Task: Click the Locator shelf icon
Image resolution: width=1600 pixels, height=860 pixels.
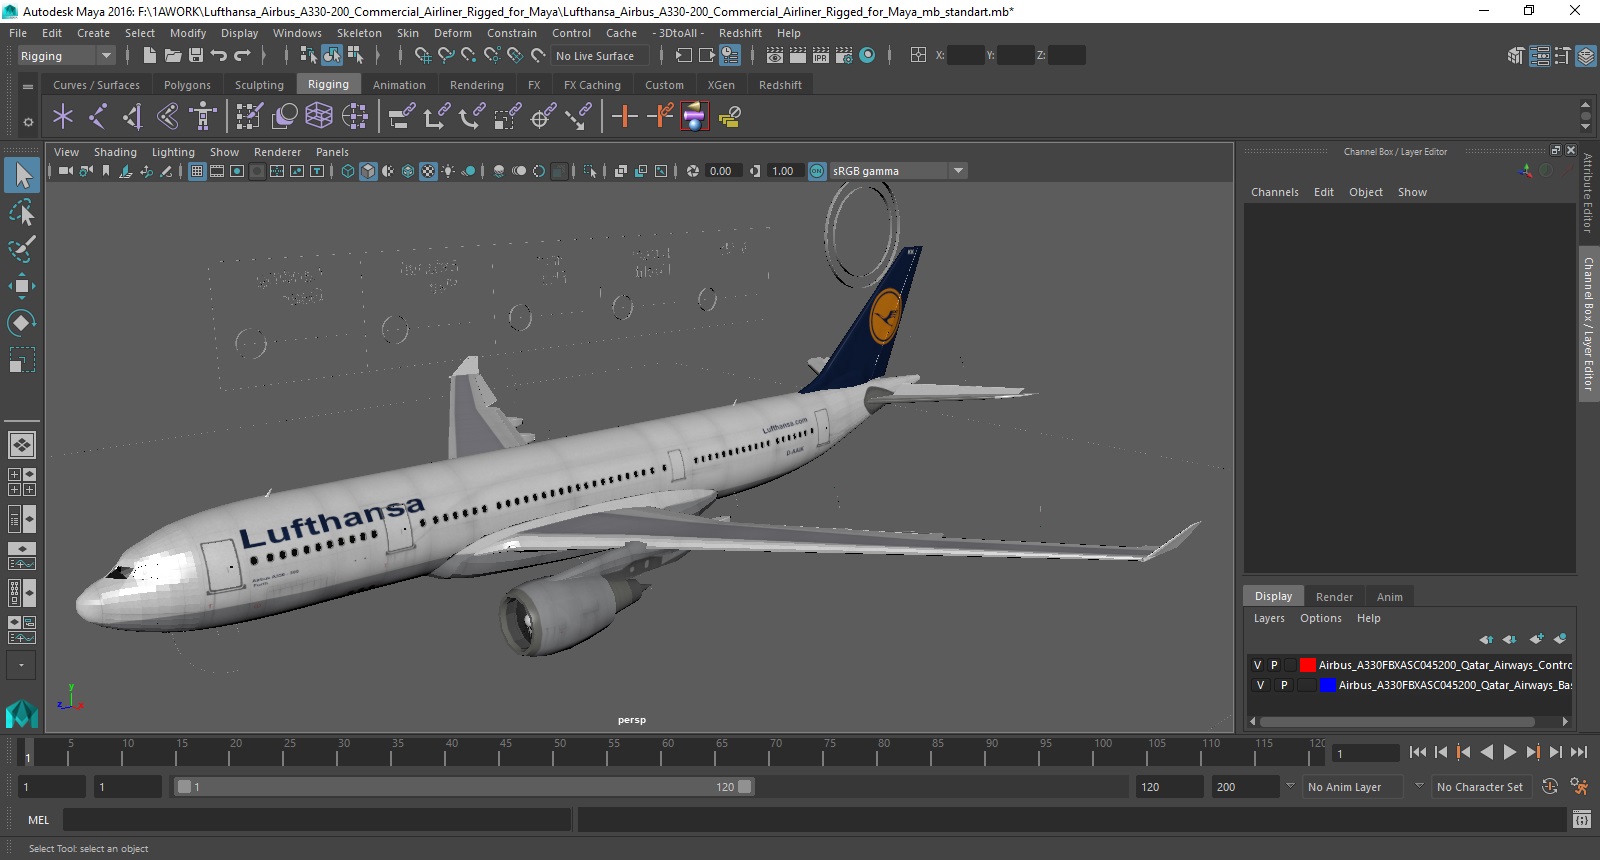Action: coord(63,117)
